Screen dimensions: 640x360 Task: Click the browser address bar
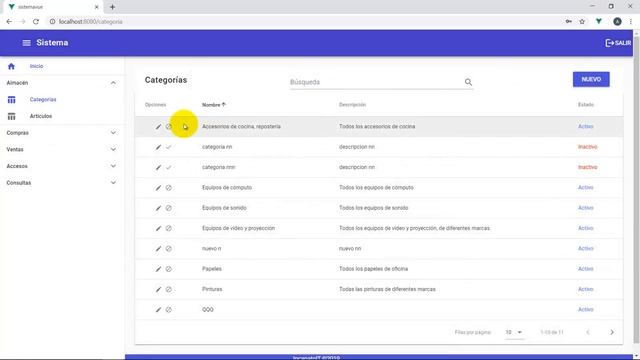tap(302, 22)
